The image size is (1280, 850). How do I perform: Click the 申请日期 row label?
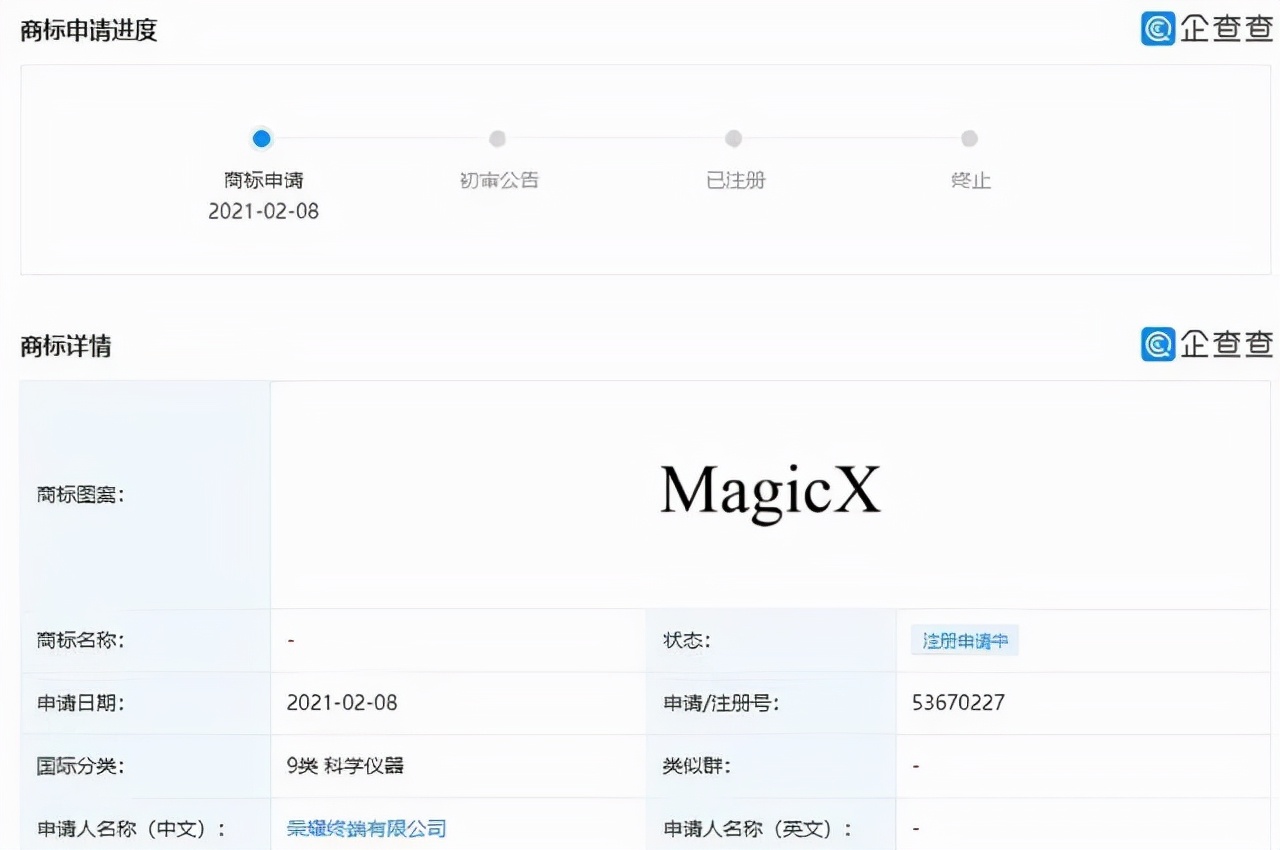click(x=80, y=703)
